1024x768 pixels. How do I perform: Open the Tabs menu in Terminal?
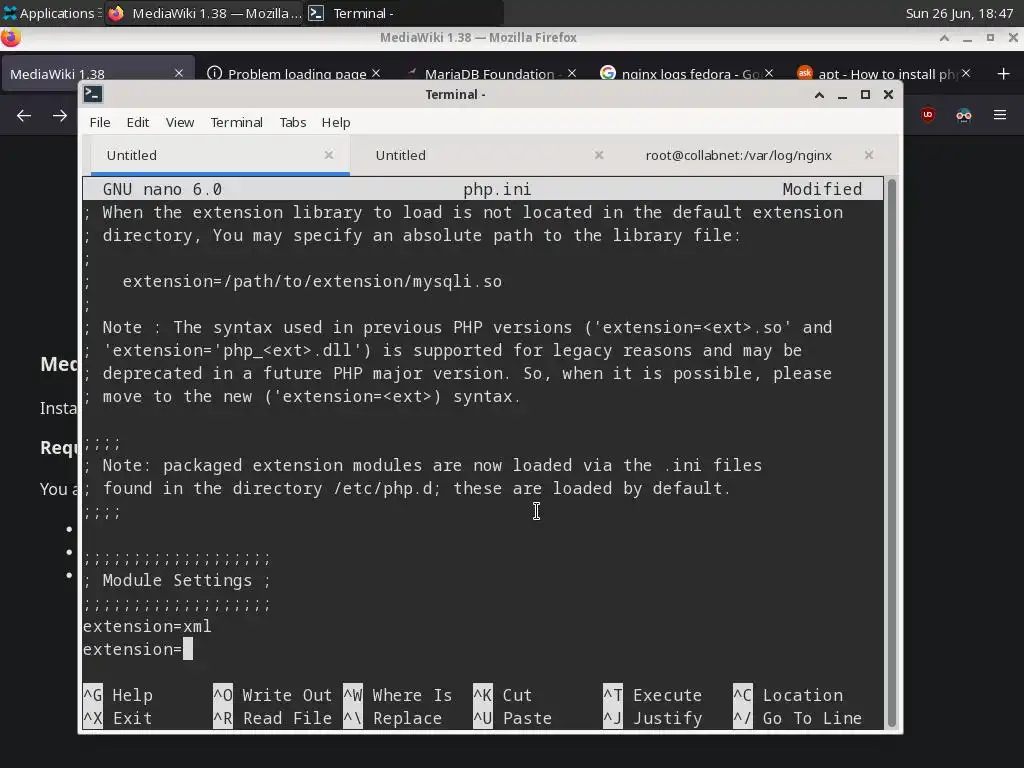pyautogui.click(x=293, y=122)
